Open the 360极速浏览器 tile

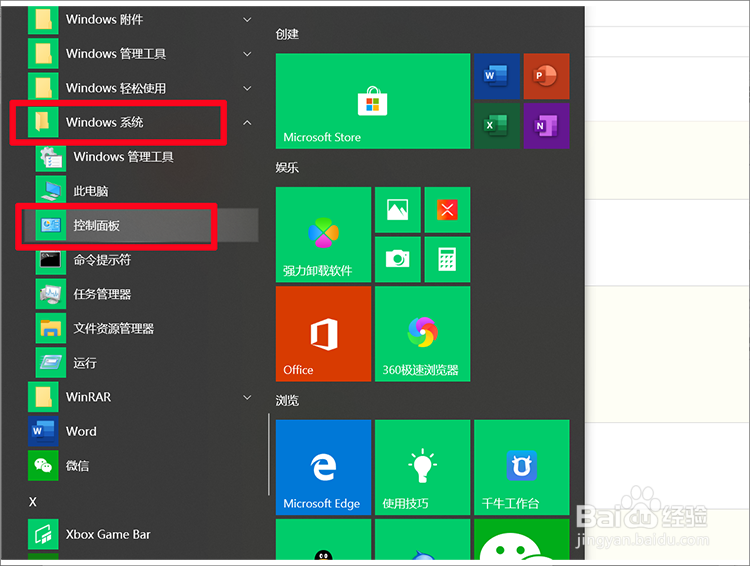click(x=422, y=334)
